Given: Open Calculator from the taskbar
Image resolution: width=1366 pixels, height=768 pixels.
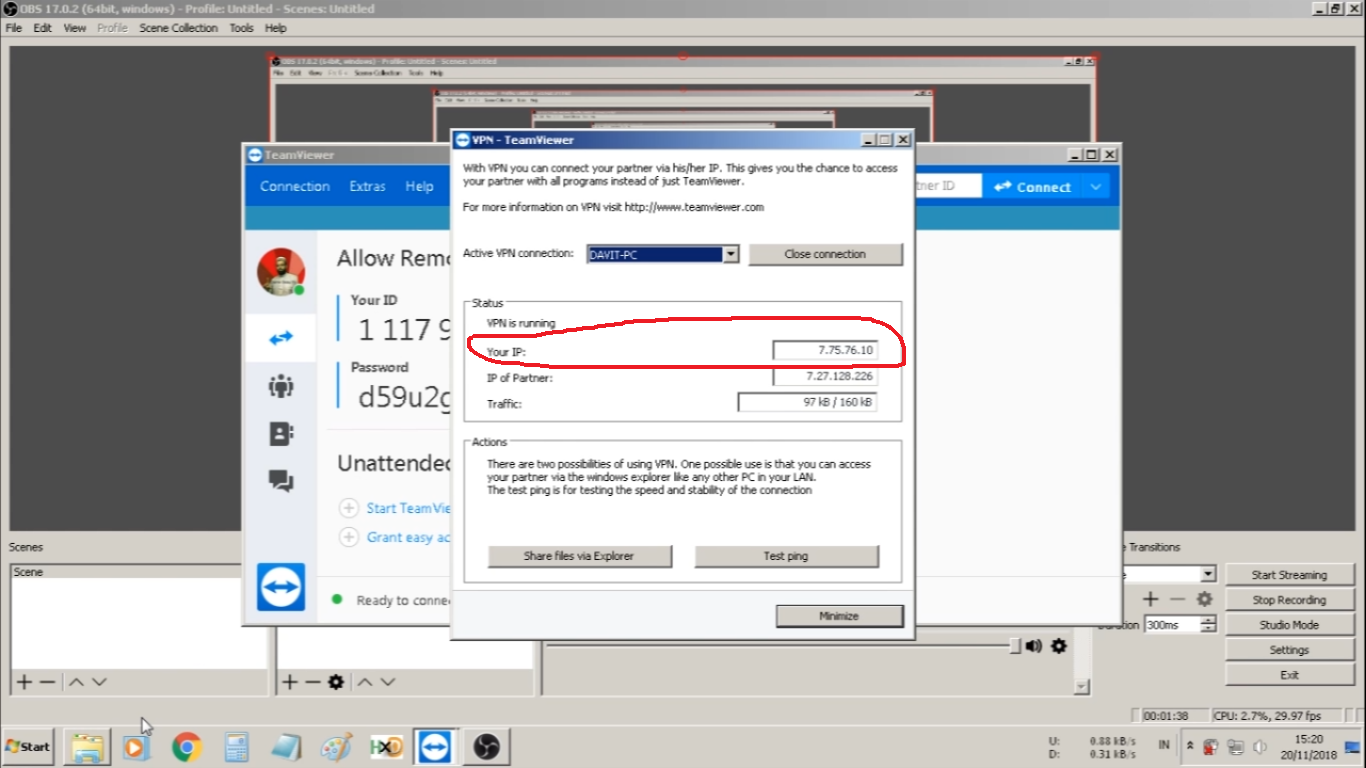Looking at the screenshot, I should pos(236,747).
